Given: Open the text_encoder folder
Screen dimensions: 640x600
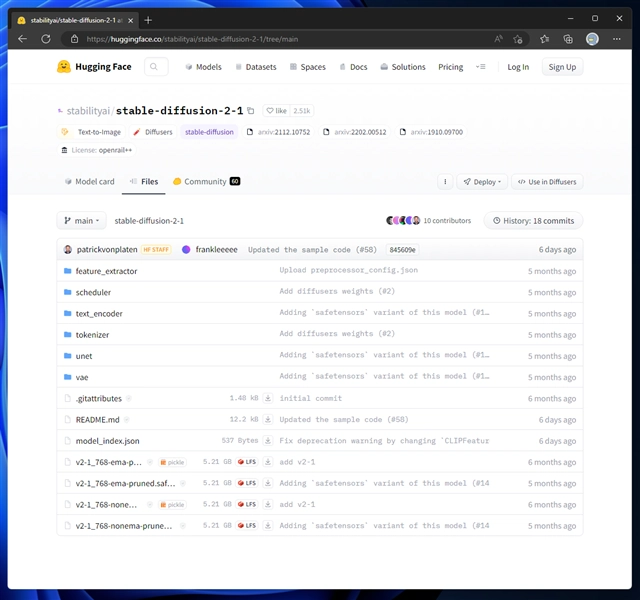Looking at the screenshot, I should pyautogui.click(x=99, y=313).
